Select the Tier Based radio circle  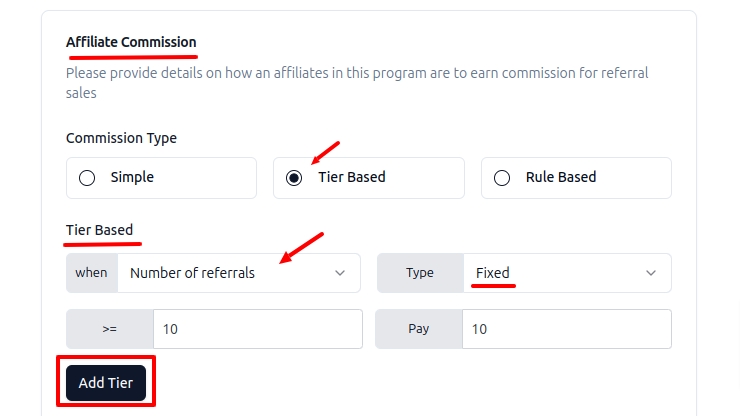(x=294, y=178)
